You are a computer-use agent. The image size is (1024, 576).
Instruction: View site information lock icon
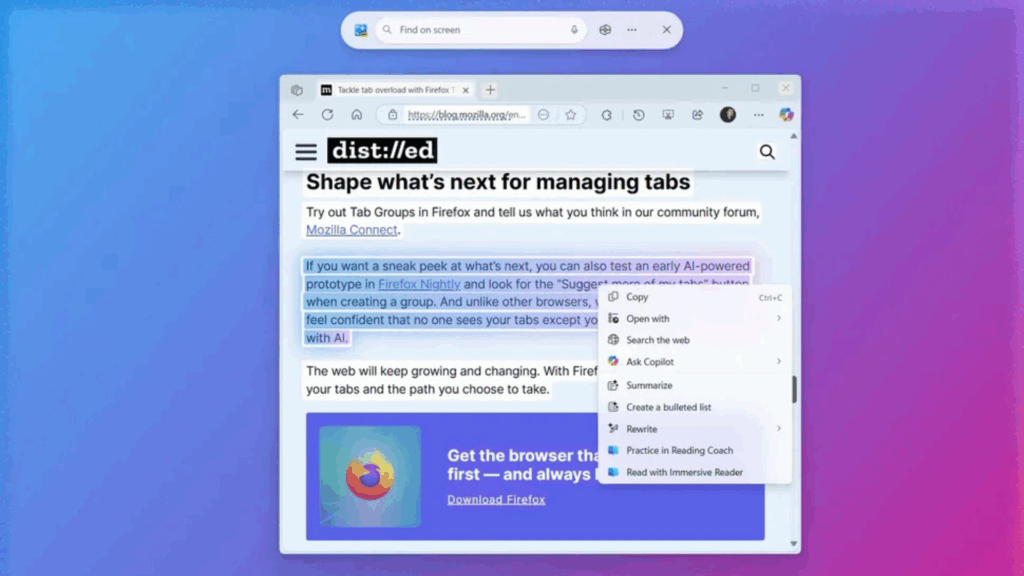(392, 115)
